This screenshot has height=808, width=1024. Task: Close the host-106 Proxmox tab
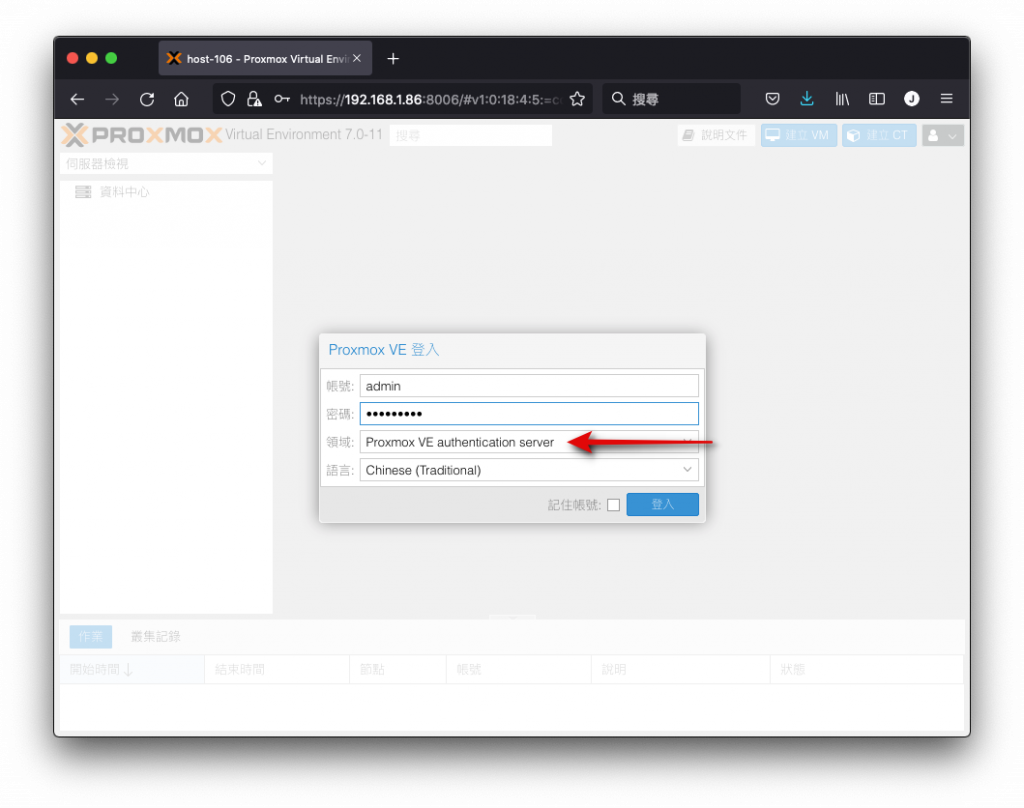(x=357, y=58)
